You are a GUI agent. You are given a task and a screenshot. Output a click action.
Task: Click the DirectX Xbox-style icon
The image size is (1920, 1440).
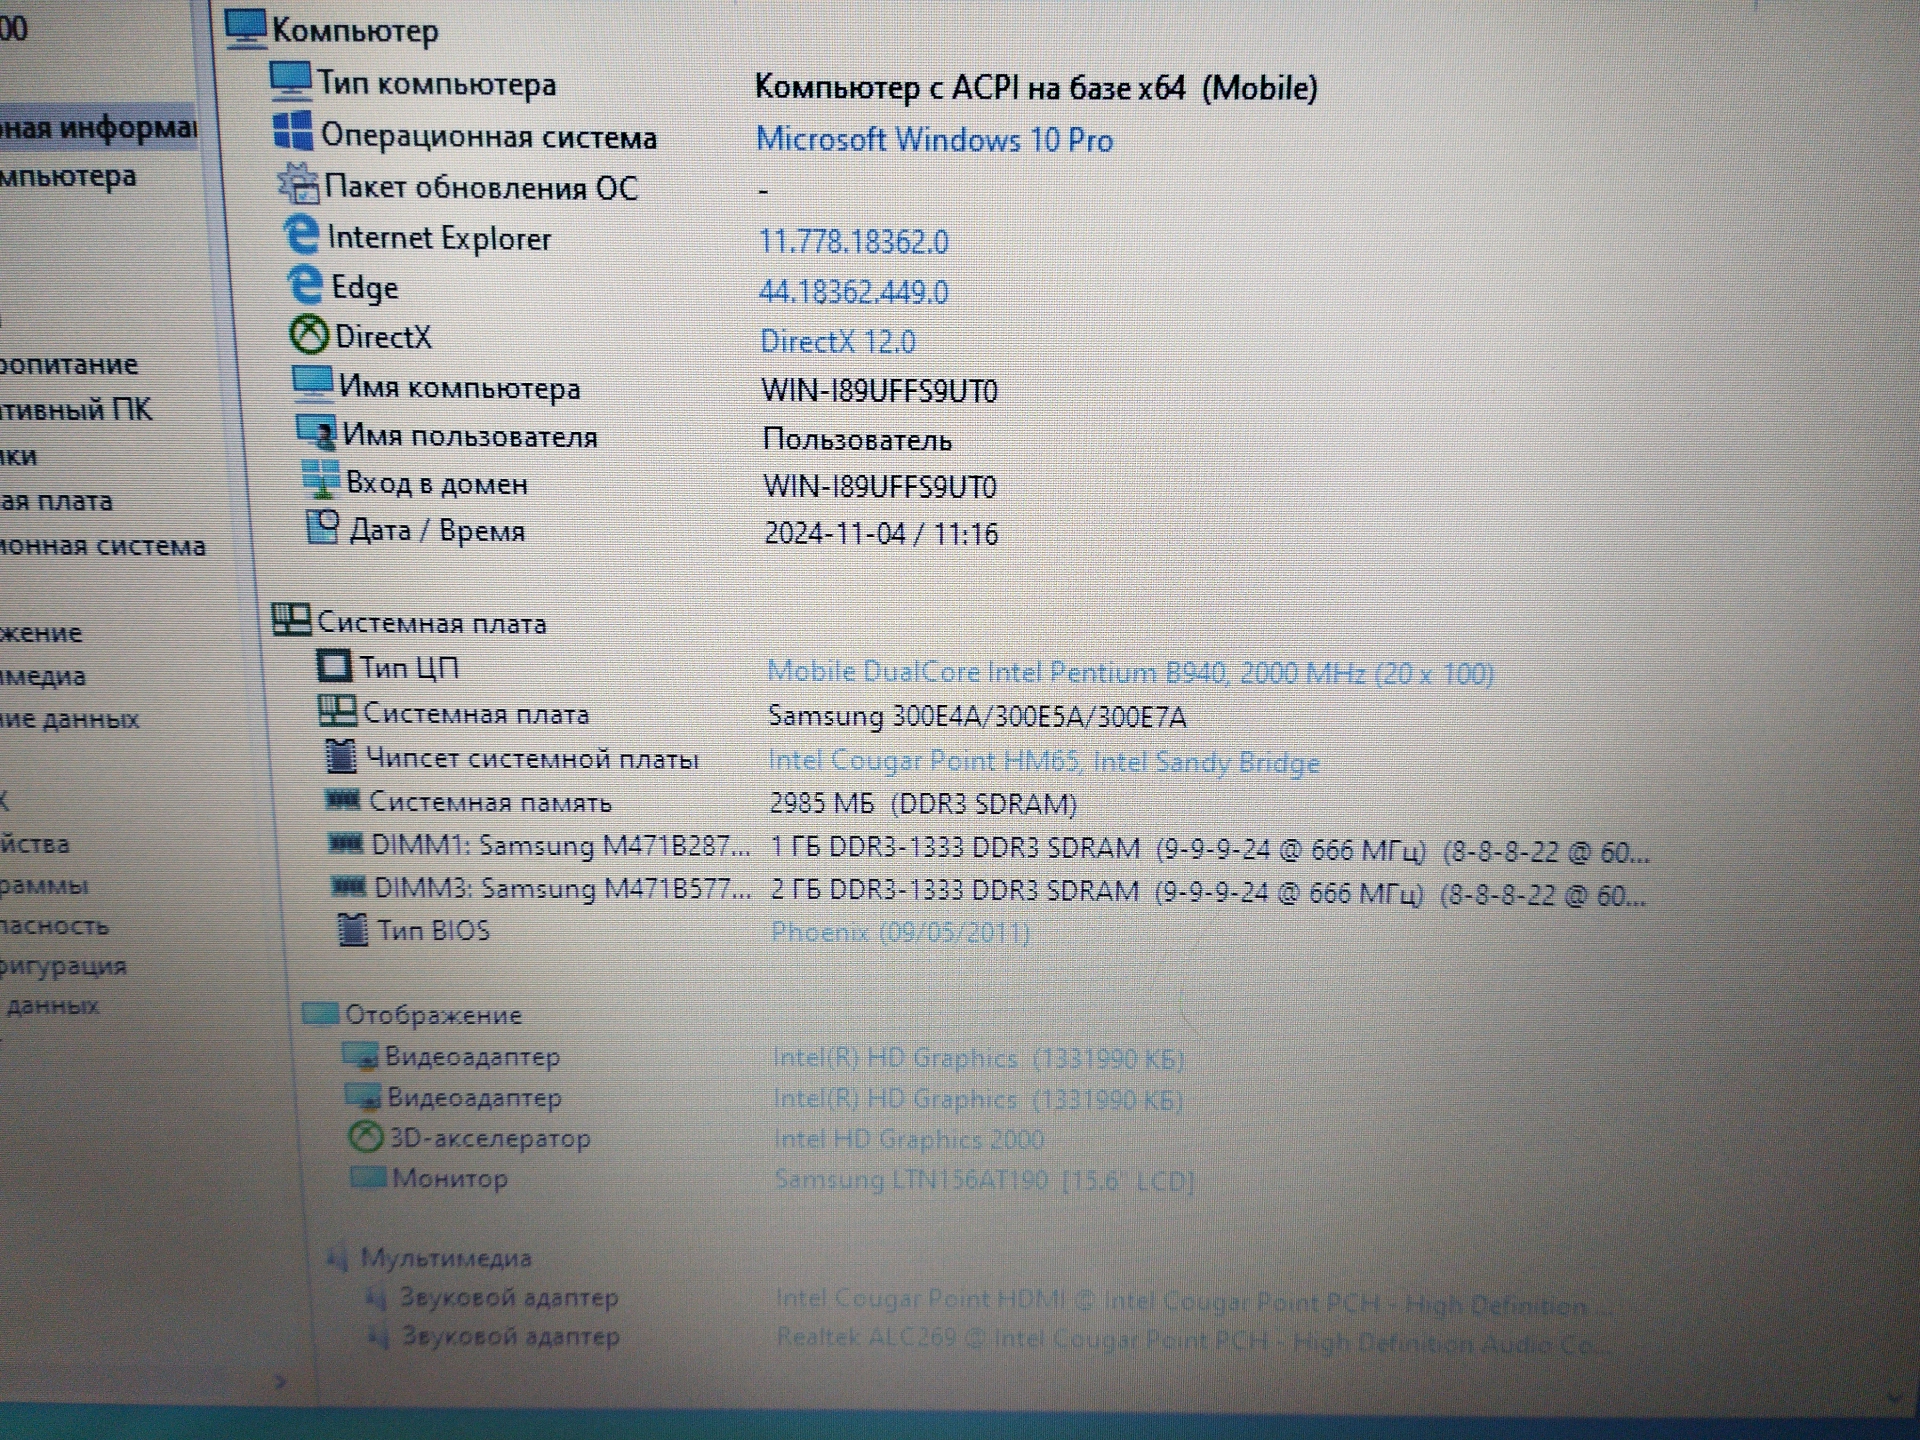309,335
